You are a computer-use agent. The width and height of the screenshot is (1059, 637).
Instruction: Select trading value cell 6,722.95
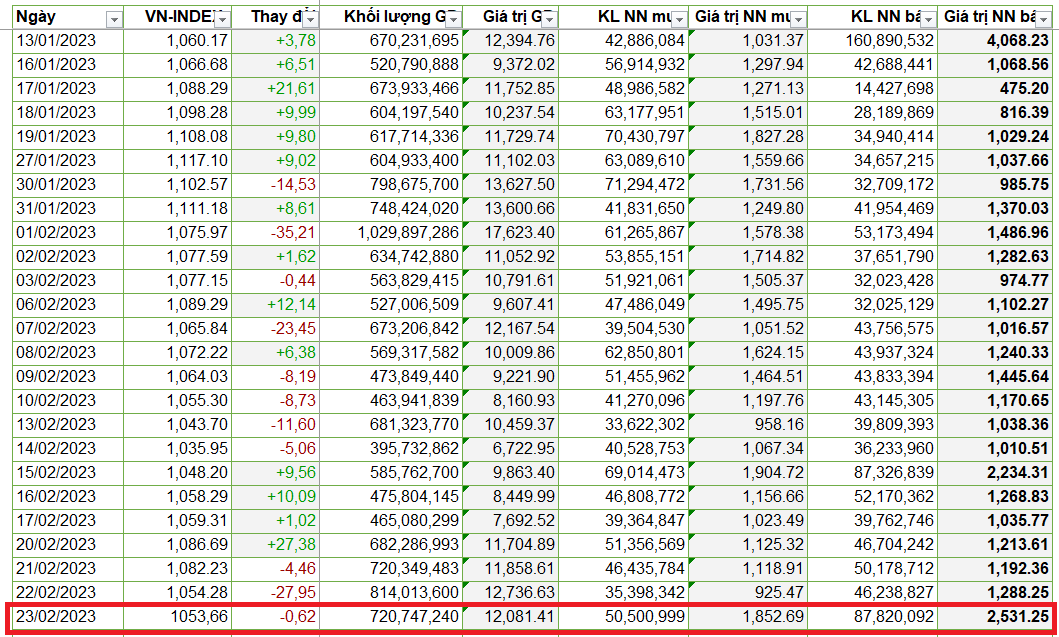511,449
